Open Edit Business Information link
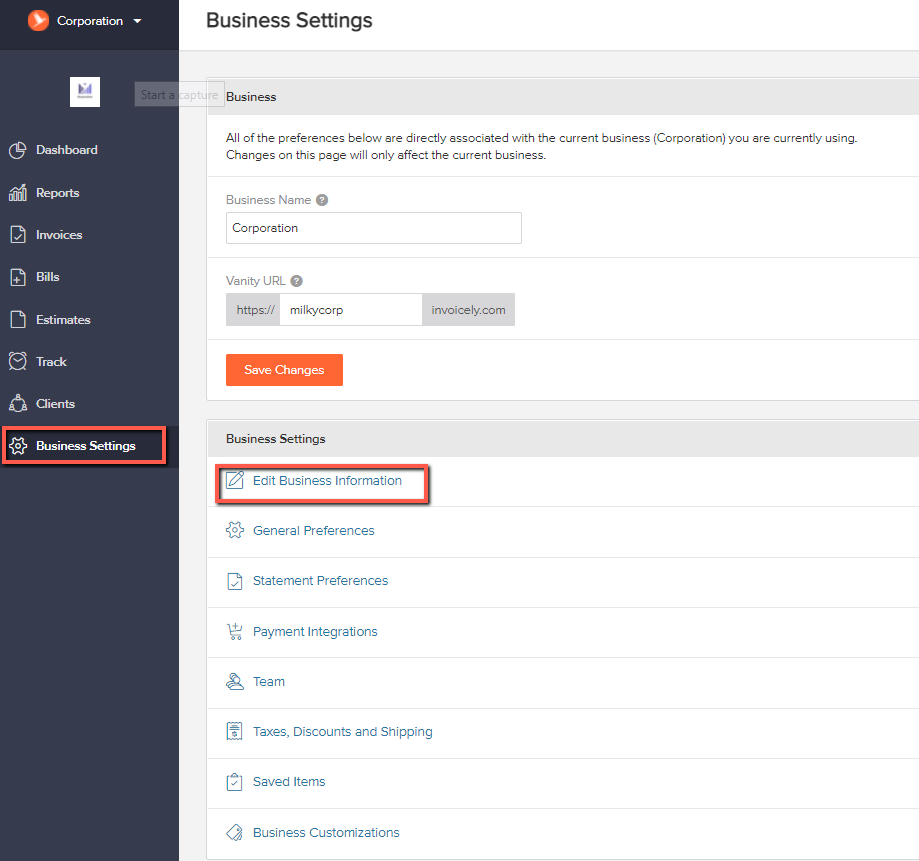919x861 pixels. pyautogui.click(x=327, y=481)
